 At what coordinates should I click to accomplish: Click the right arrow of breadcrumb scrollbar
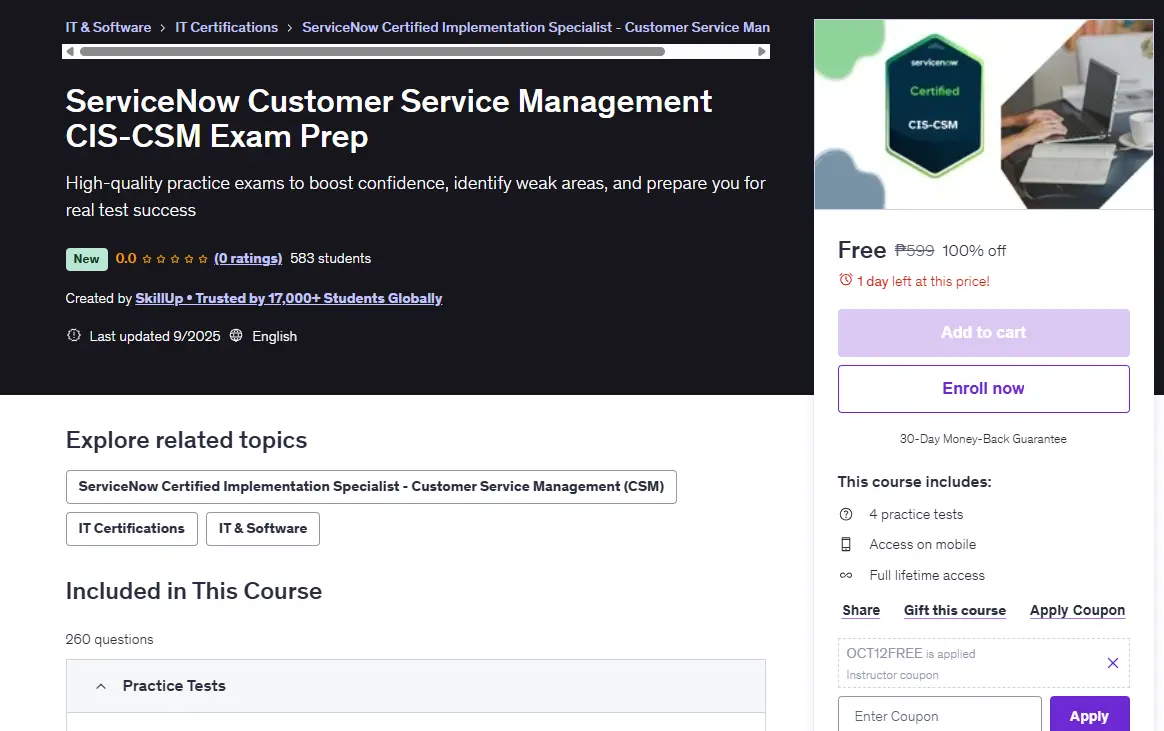pyautogui.click(x=762, y=51)
